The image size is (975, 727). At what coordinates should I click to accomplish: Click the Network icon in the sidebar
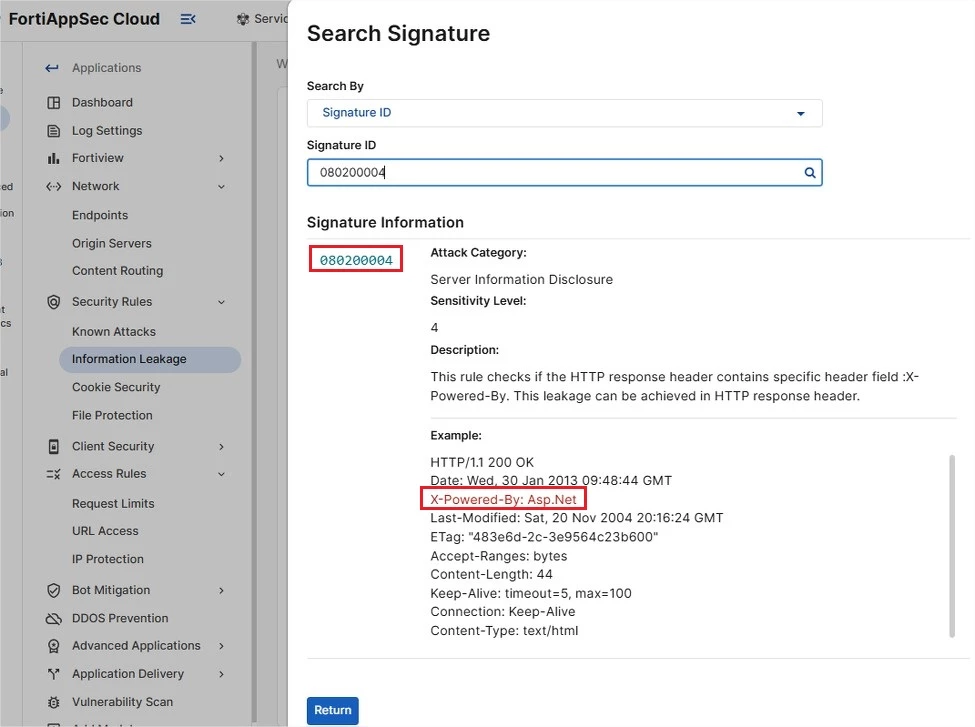click(54, 187)
